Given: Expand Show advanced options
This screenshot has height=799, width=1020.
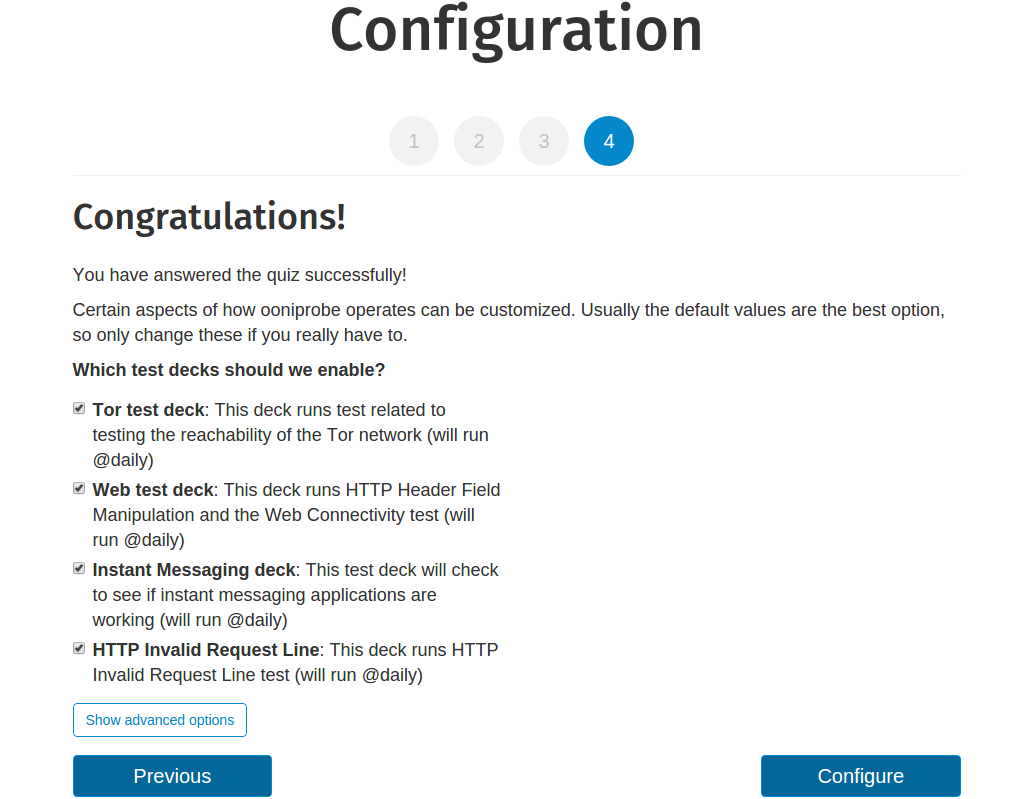Looking at the screenshot, I should pos(160,720).
